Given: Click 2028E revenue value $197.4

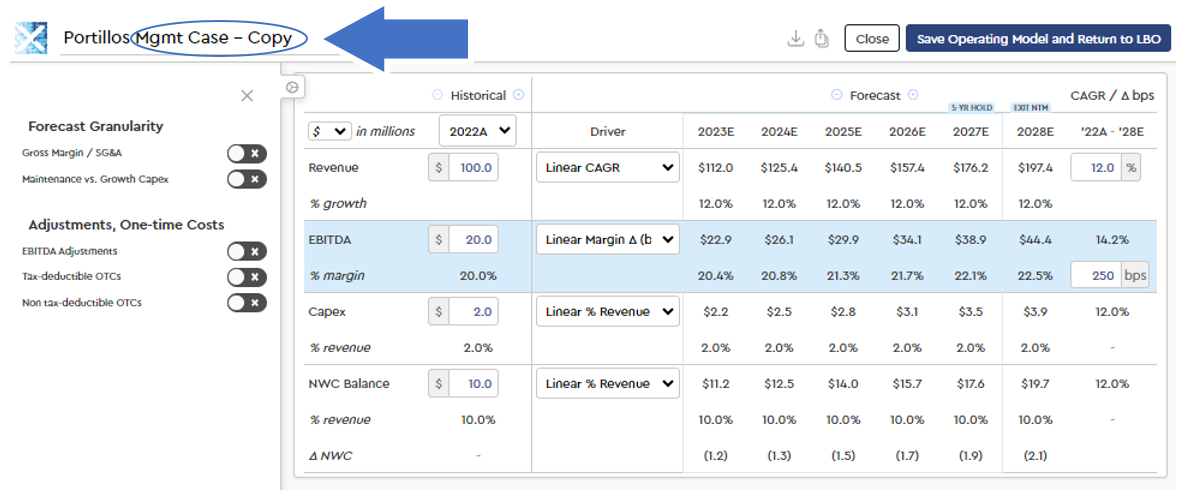Looking at the screenshot, I should click(x=1035, y=167).
